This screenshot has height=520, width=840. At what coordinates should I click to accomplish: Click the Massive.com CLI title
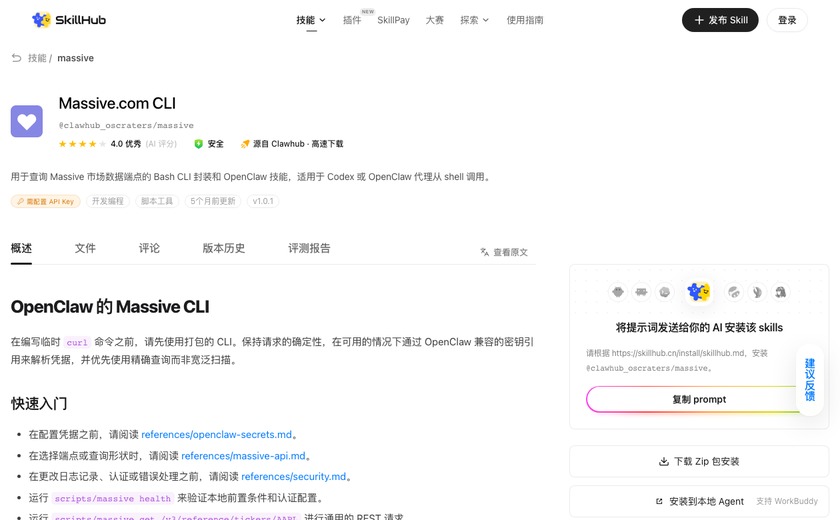pos(117,103)
